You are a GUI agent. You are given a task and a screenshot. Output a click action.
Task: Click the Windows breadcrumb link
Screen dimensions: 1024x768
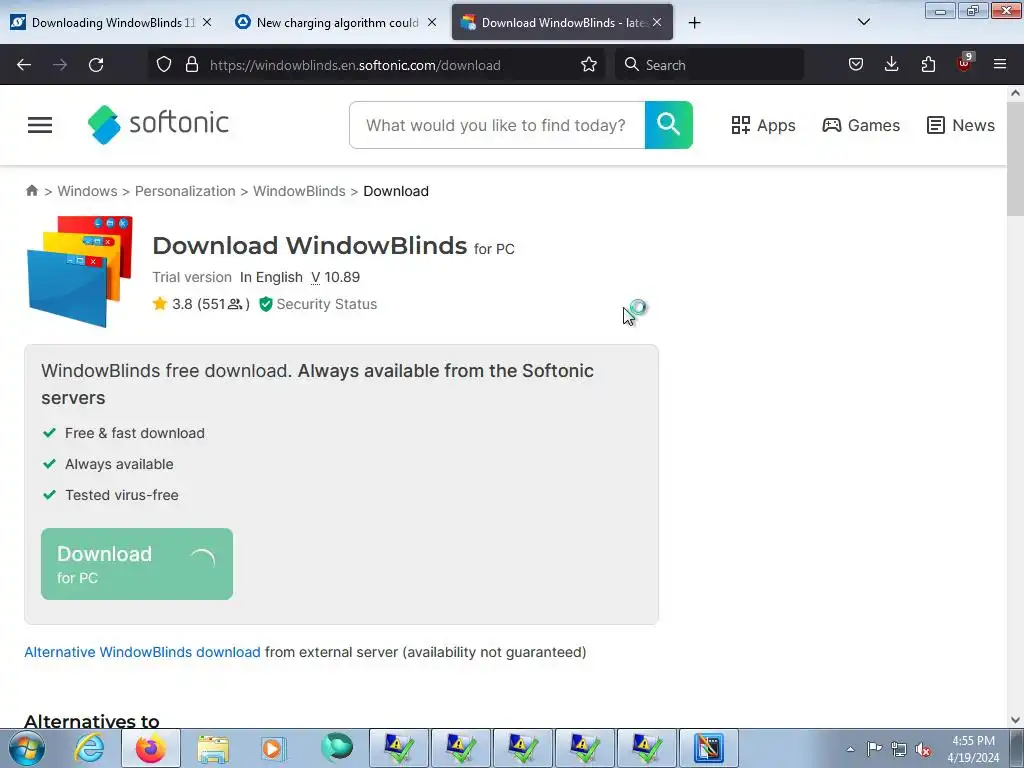[88, 191]
